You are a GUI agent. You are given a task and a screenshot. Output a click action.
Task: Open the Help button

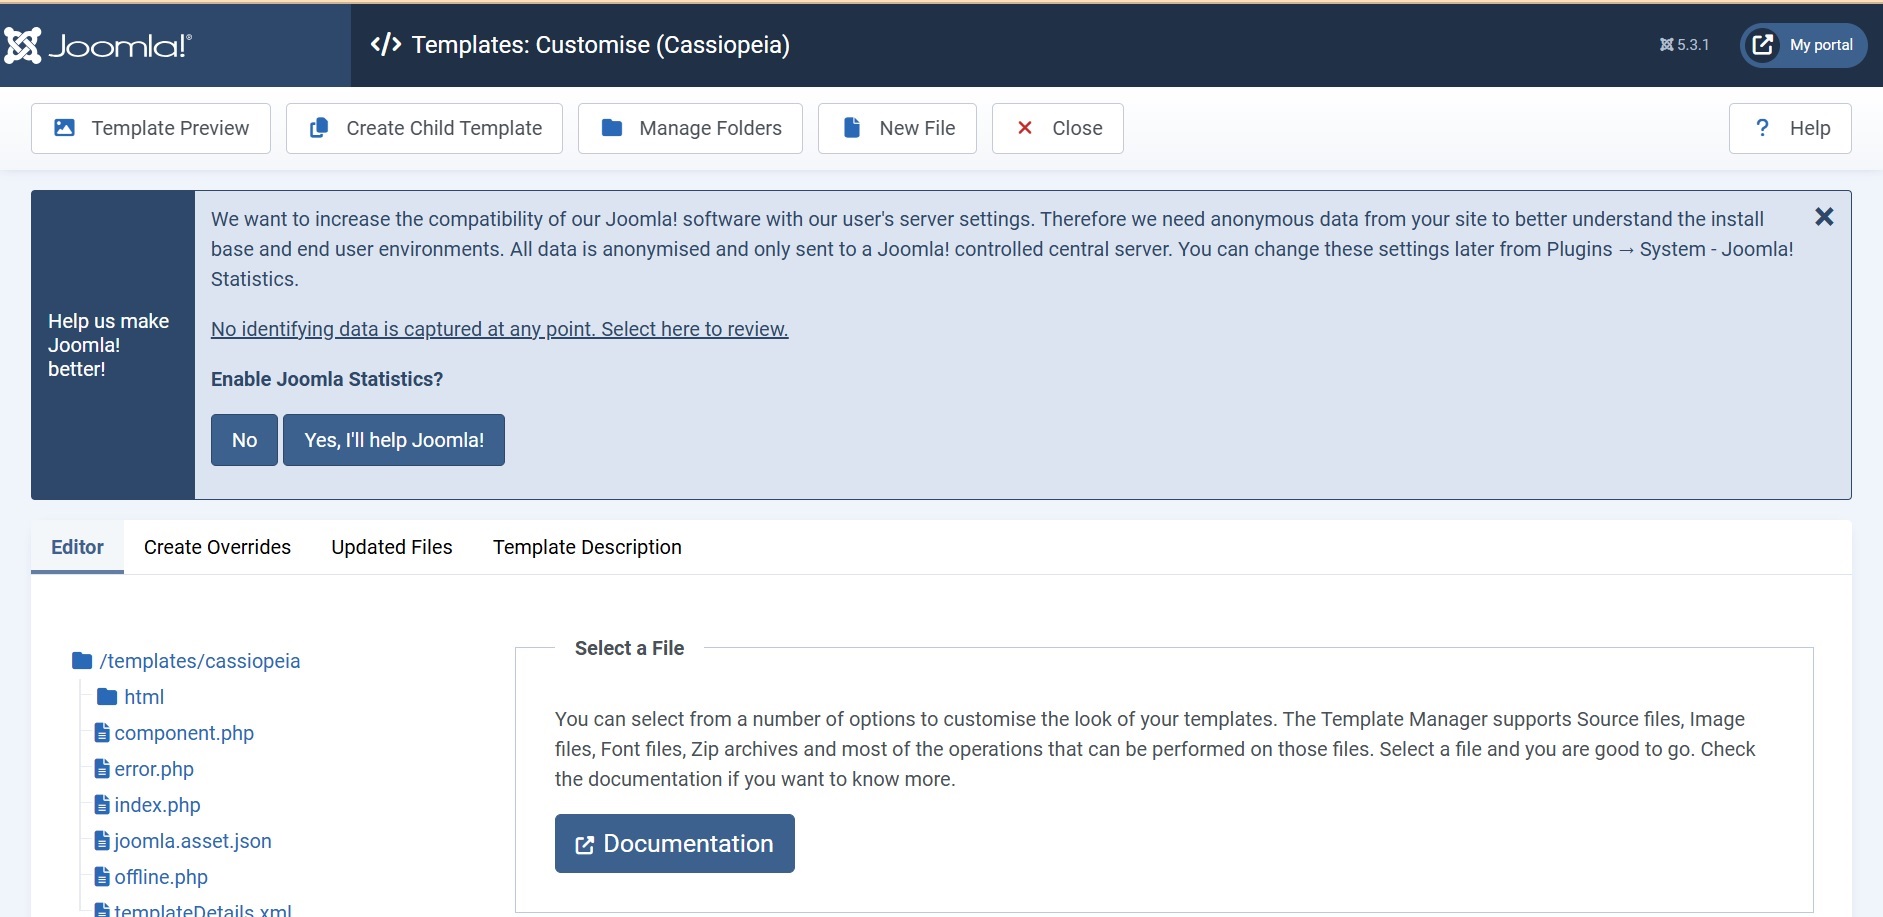pos(1790,128)
